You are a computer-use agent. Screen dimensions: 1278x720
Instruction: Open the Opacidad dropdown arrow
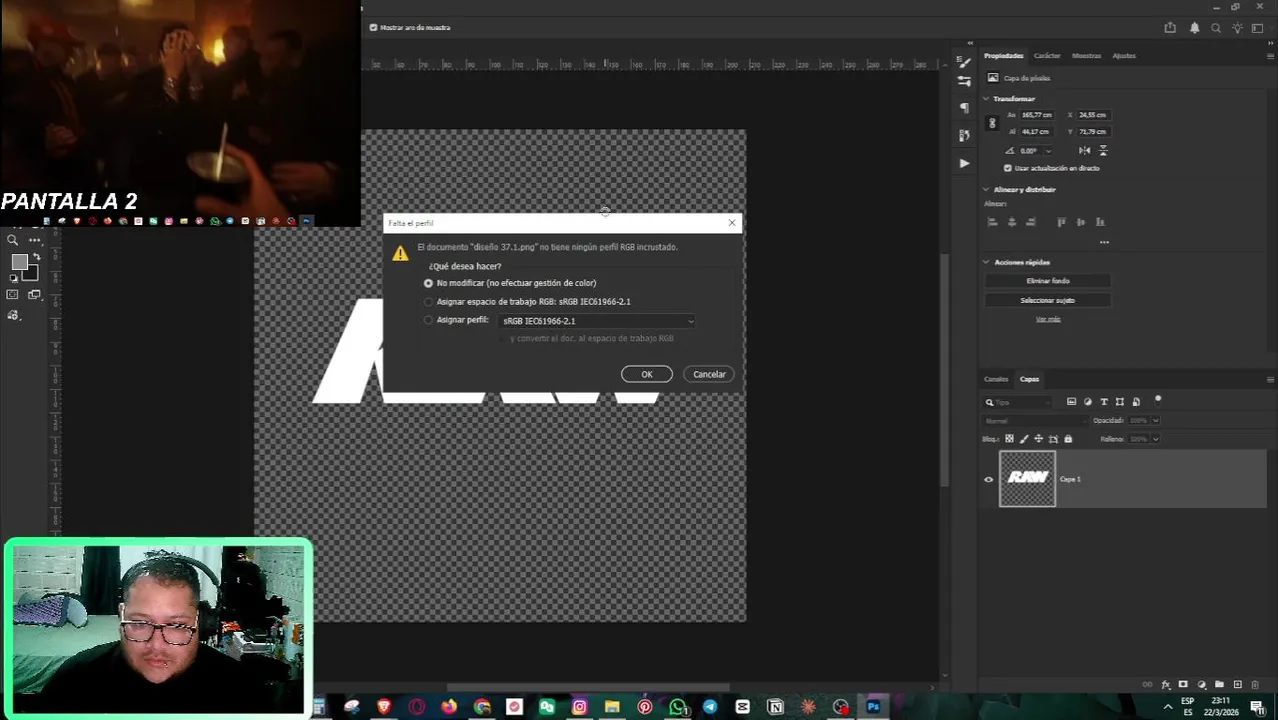click(1156, 421)
